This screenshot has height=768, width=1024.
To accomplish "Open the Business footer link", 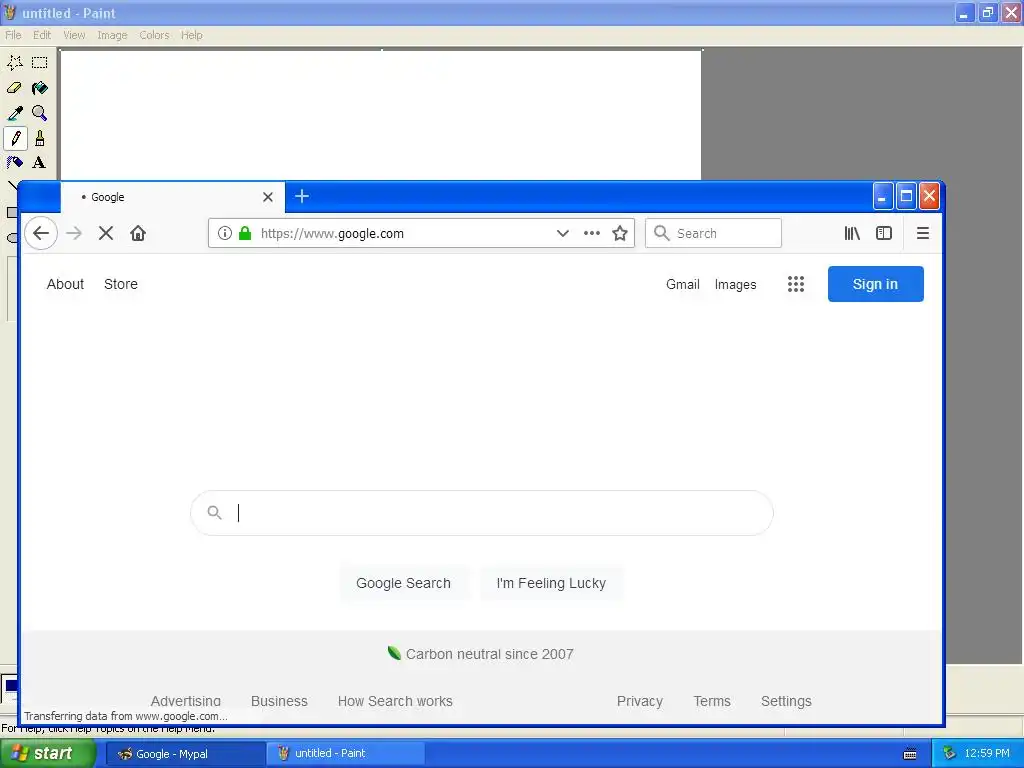I will (279, 701).
